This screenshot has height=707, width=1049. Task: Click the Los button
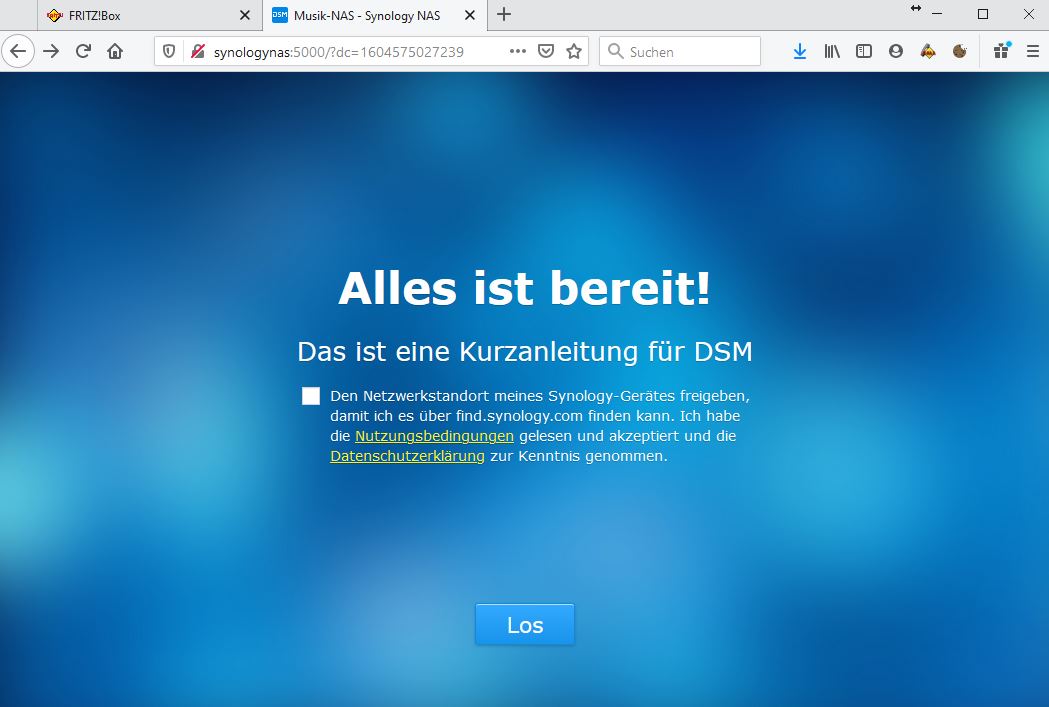524,625
